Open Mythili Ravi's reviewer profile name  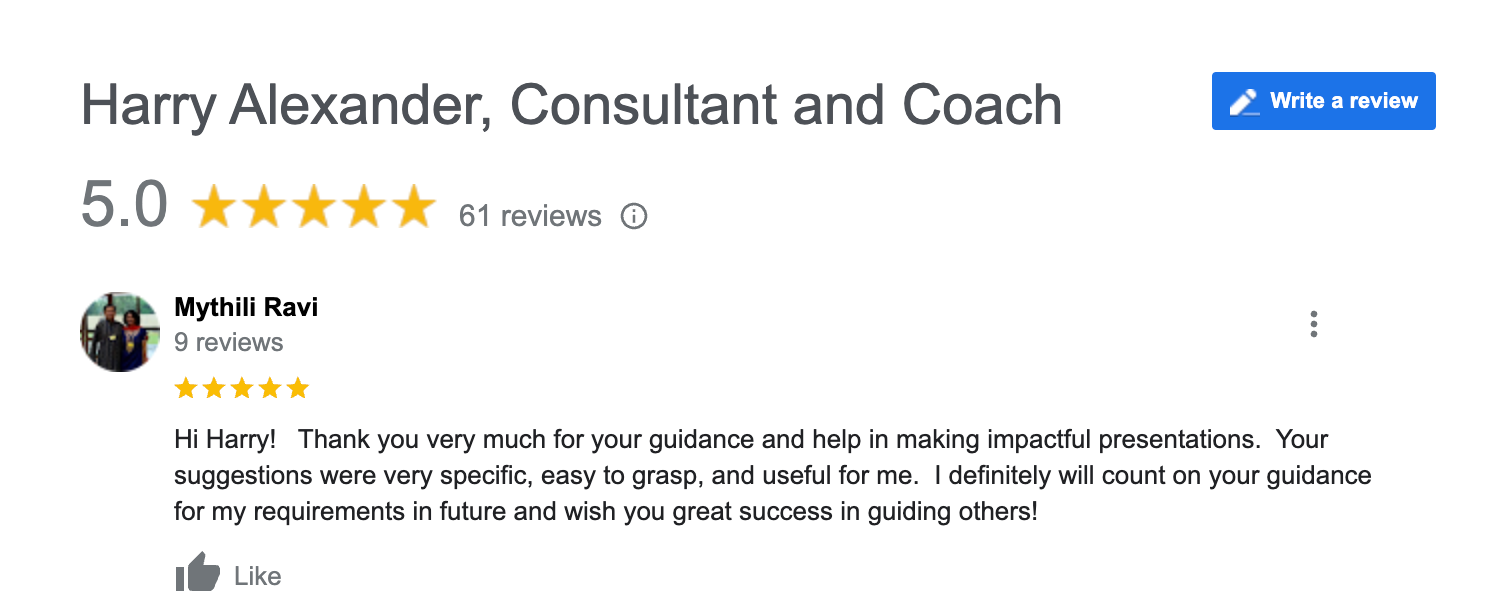(x=246, y=307)
